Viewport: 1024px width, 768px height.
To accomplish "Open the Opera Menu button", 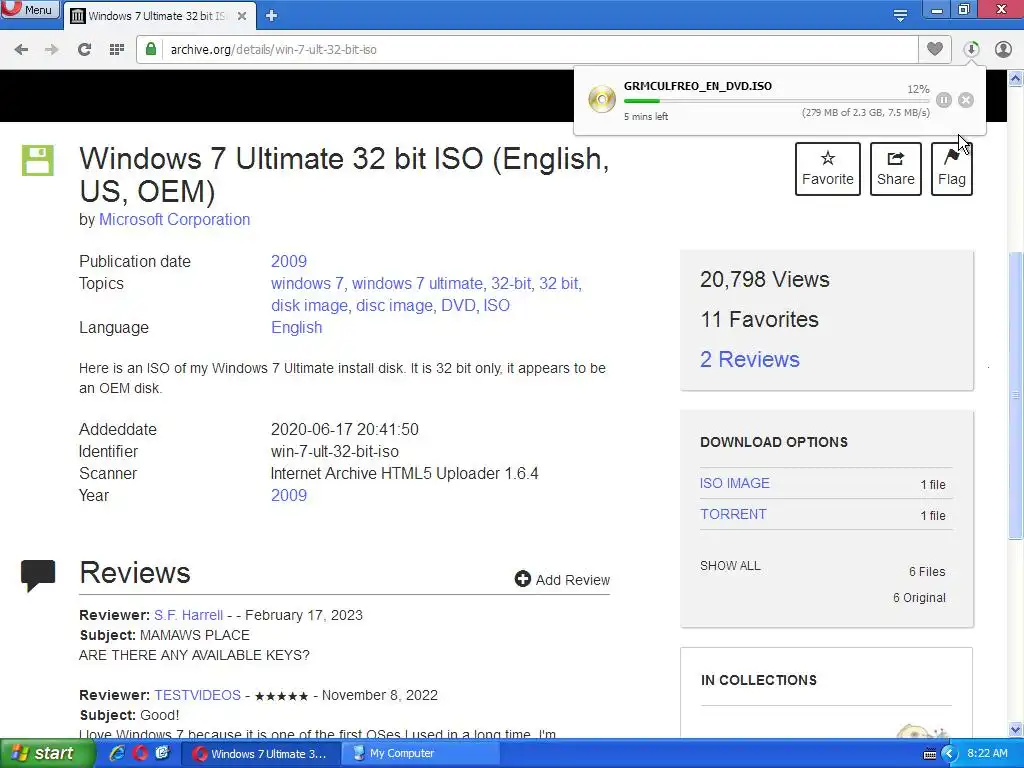I will coord(29,10).
